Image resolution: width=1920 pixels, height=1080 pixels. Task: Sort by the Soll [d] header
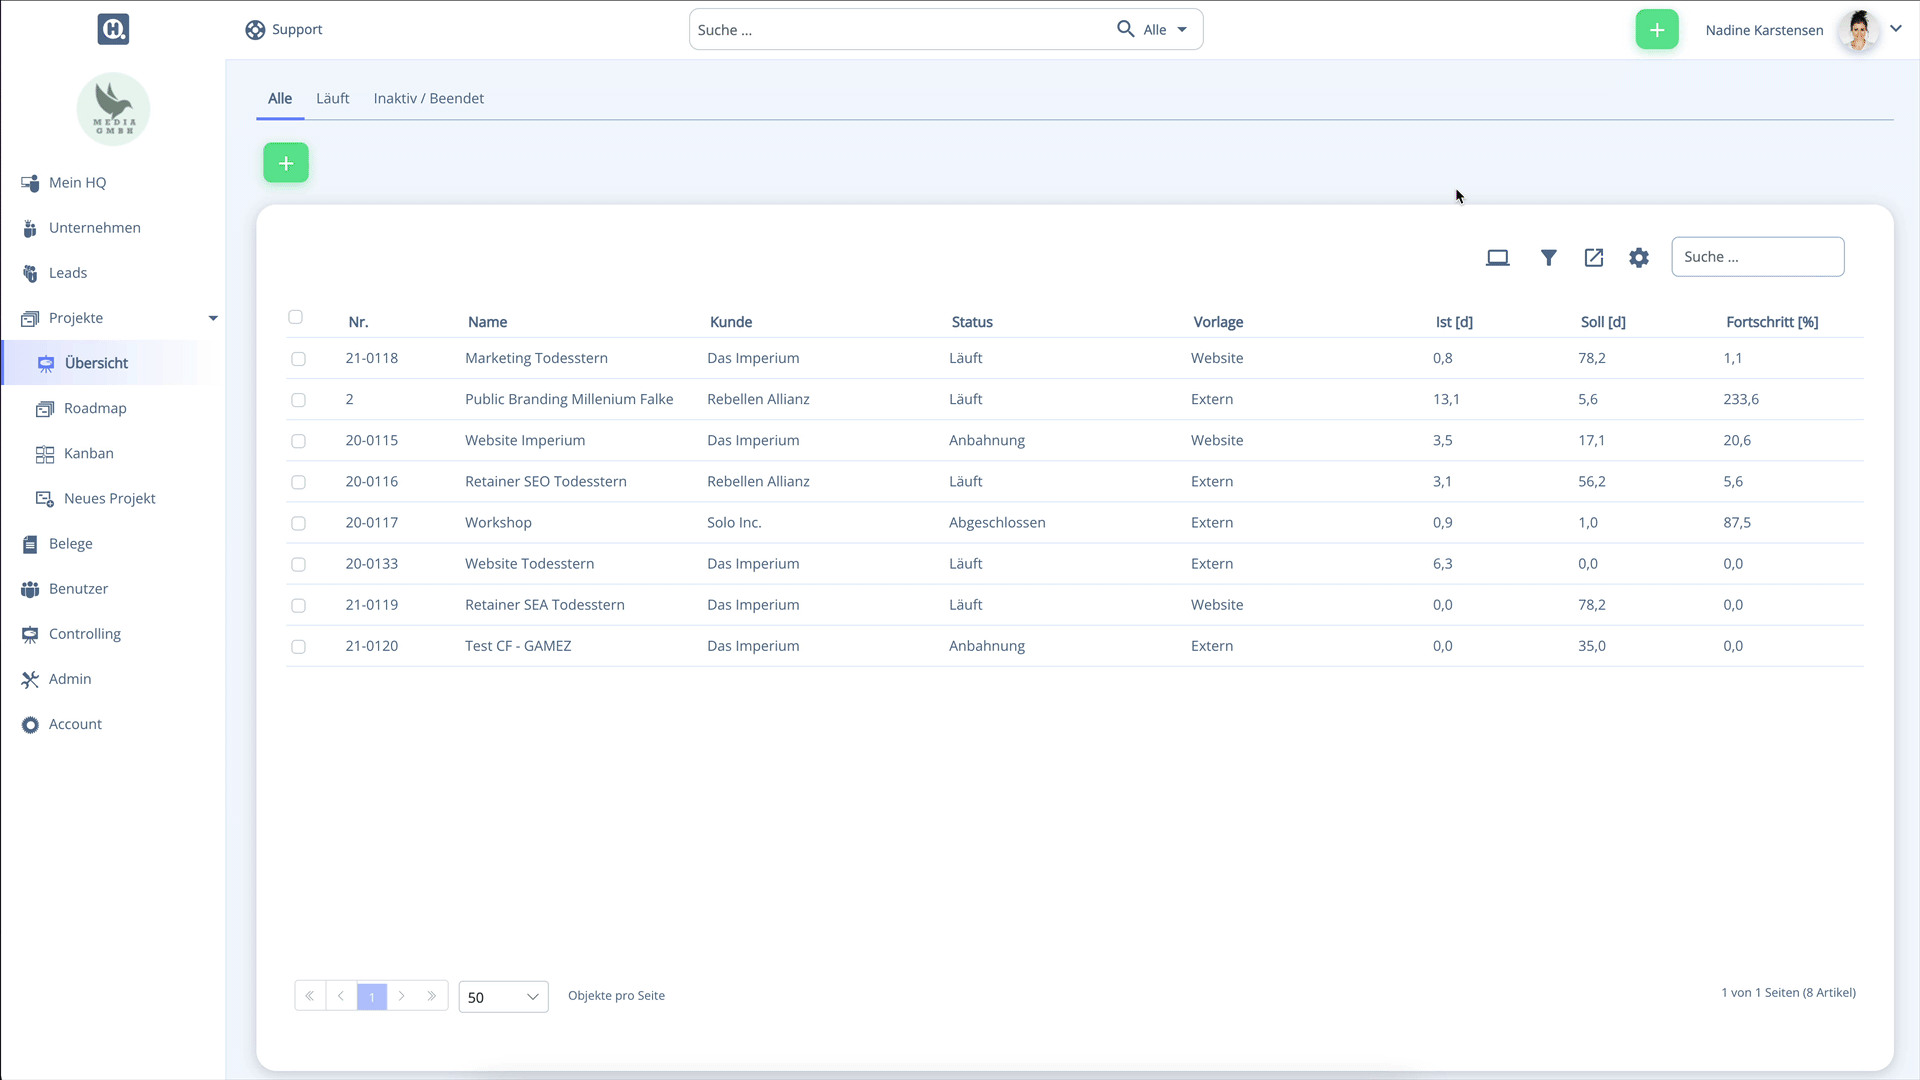[1603, 322]
